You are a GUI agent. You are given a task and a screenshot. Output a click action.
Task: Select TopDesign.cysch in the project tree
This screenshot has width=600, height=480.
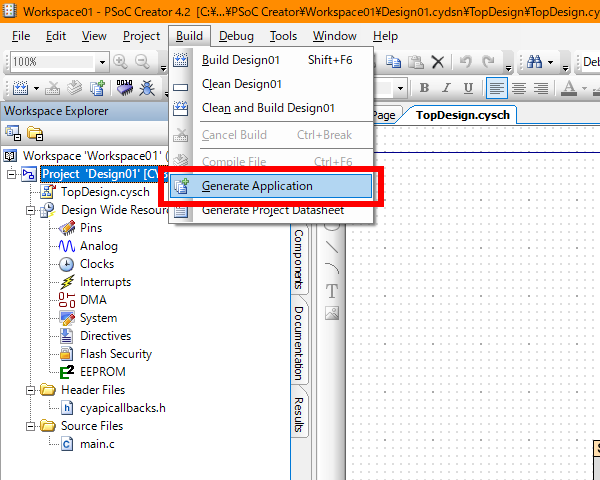click(105, 192)
